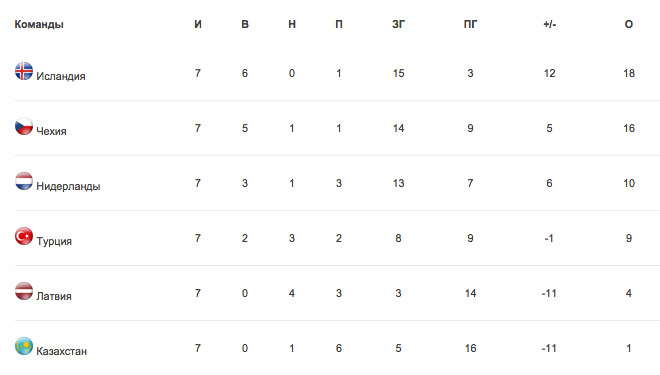The width and height of the screenshot is (660, 375).
Task: Open the Исландия team link
Action: 61,76
